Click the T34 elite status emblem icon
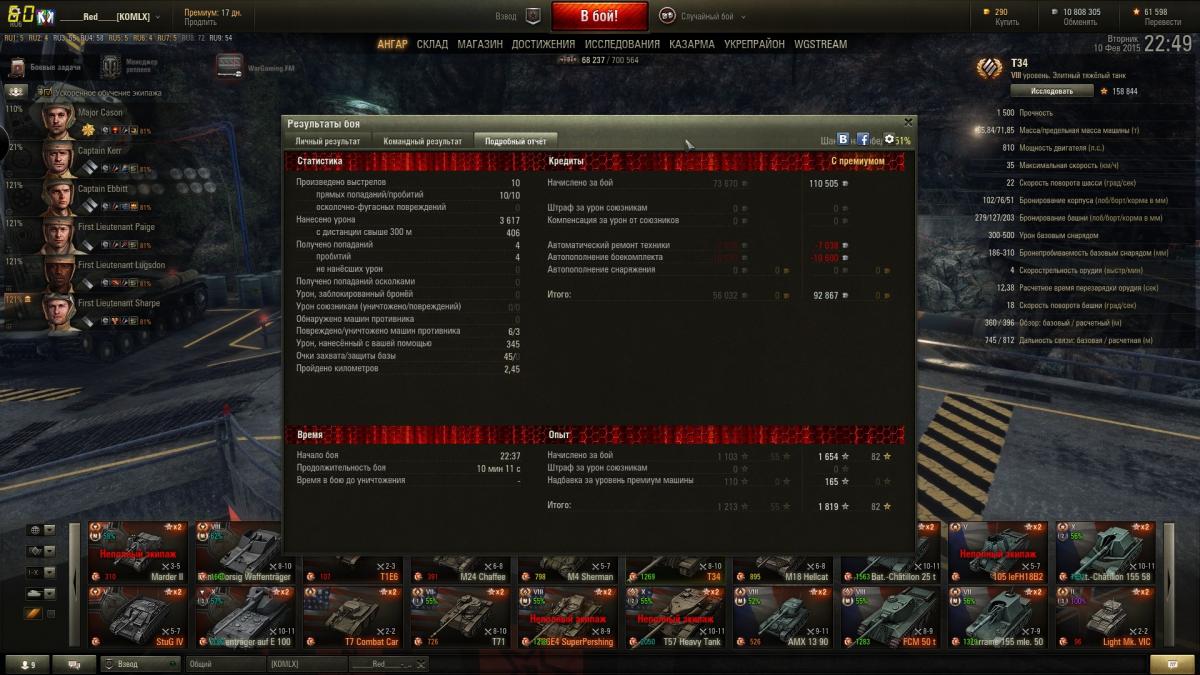Viewport: 1200px width, 675px height. click(x=990, y=68)
